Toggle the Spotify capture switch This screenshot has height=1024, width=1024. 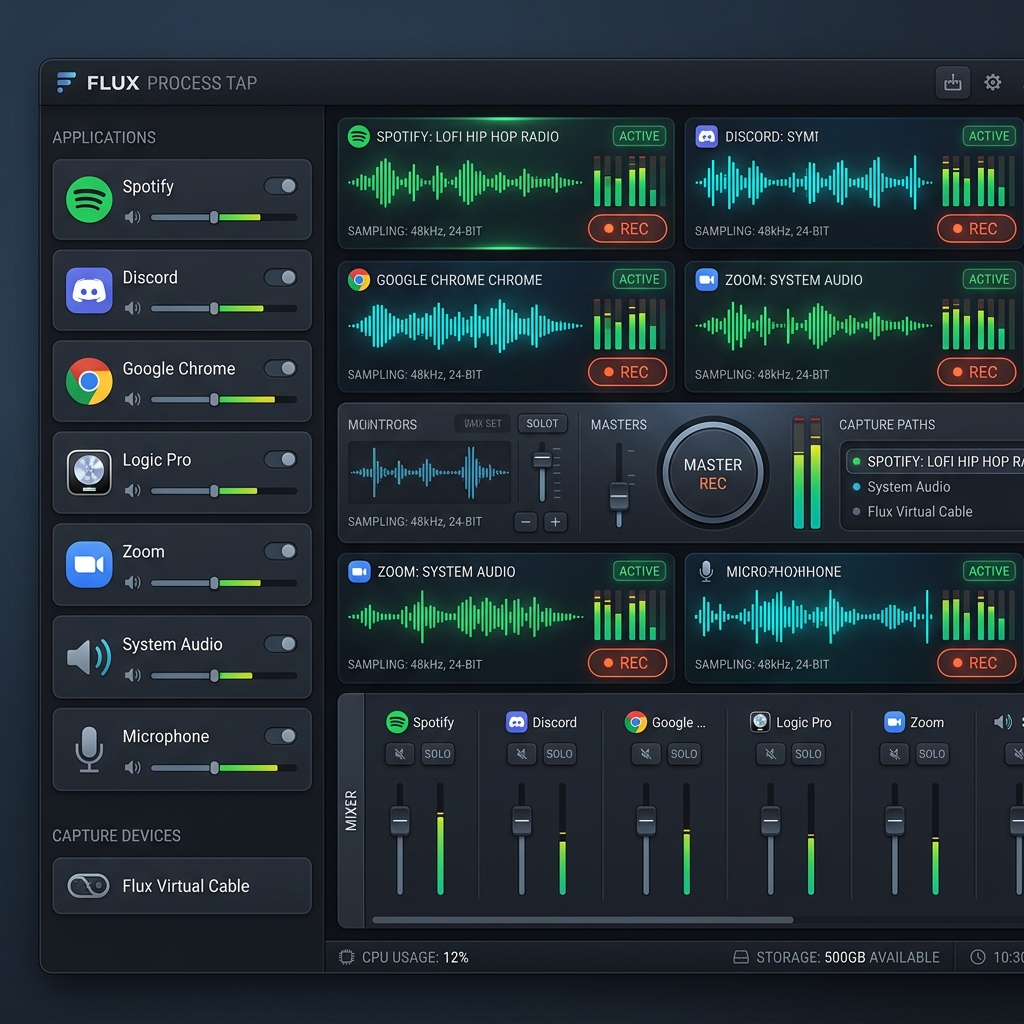[x=281, y=186]
